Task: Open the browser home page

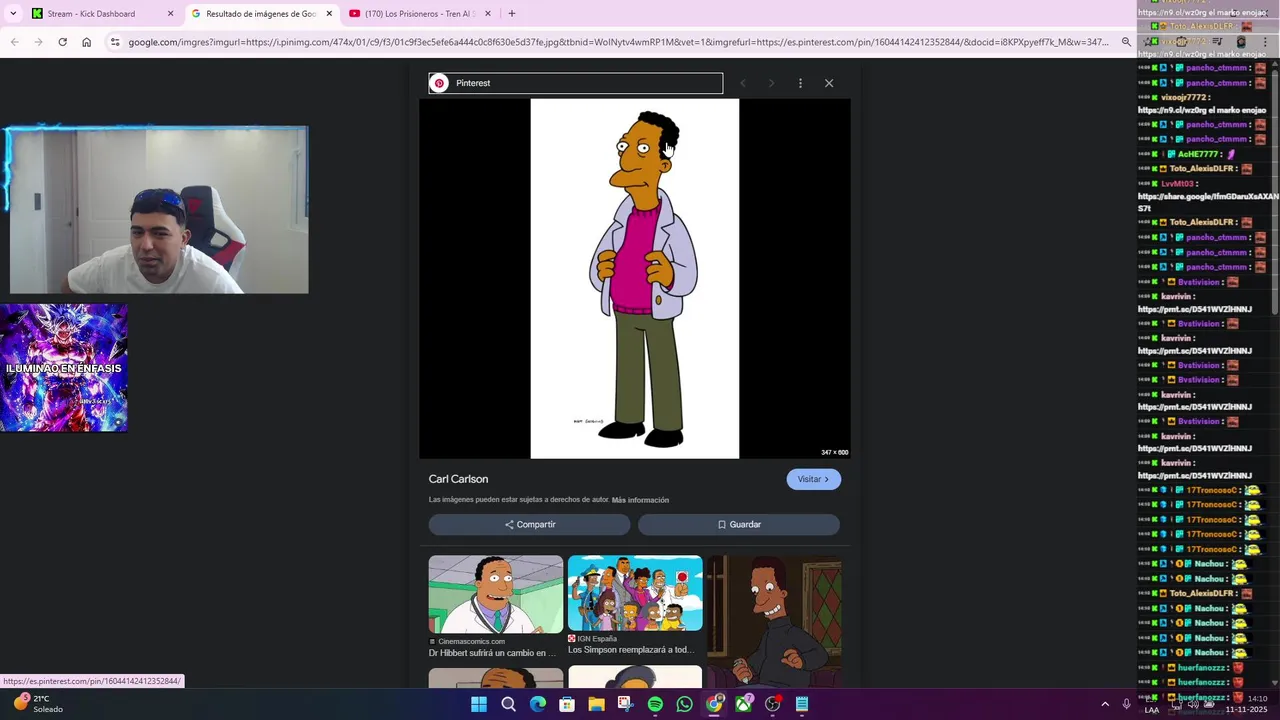Action: pos(86,42)
